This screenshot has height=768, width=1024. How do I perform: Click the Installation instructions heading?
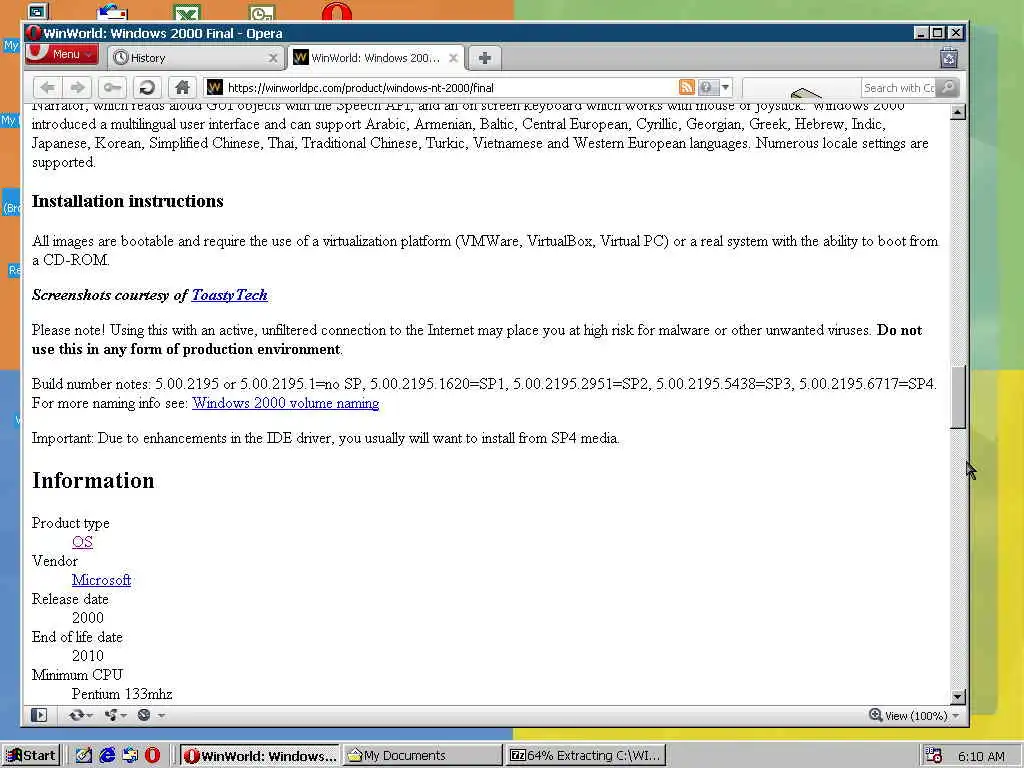point(128,201)
